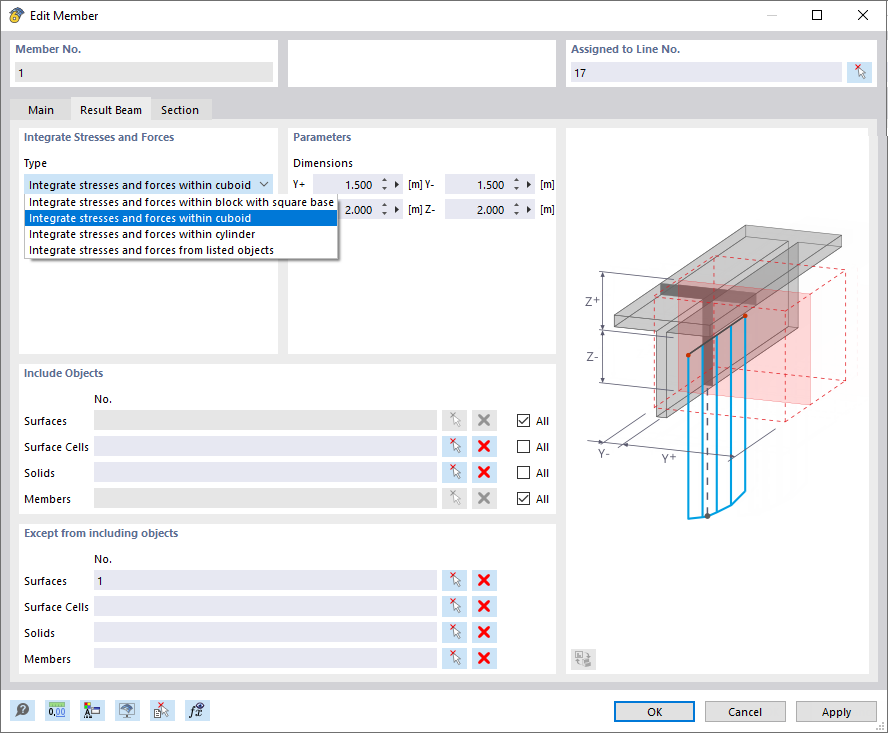This screenshot has width=888, height=733.
Task: Open the graphic view settings
Action: (x=127, y=710)
